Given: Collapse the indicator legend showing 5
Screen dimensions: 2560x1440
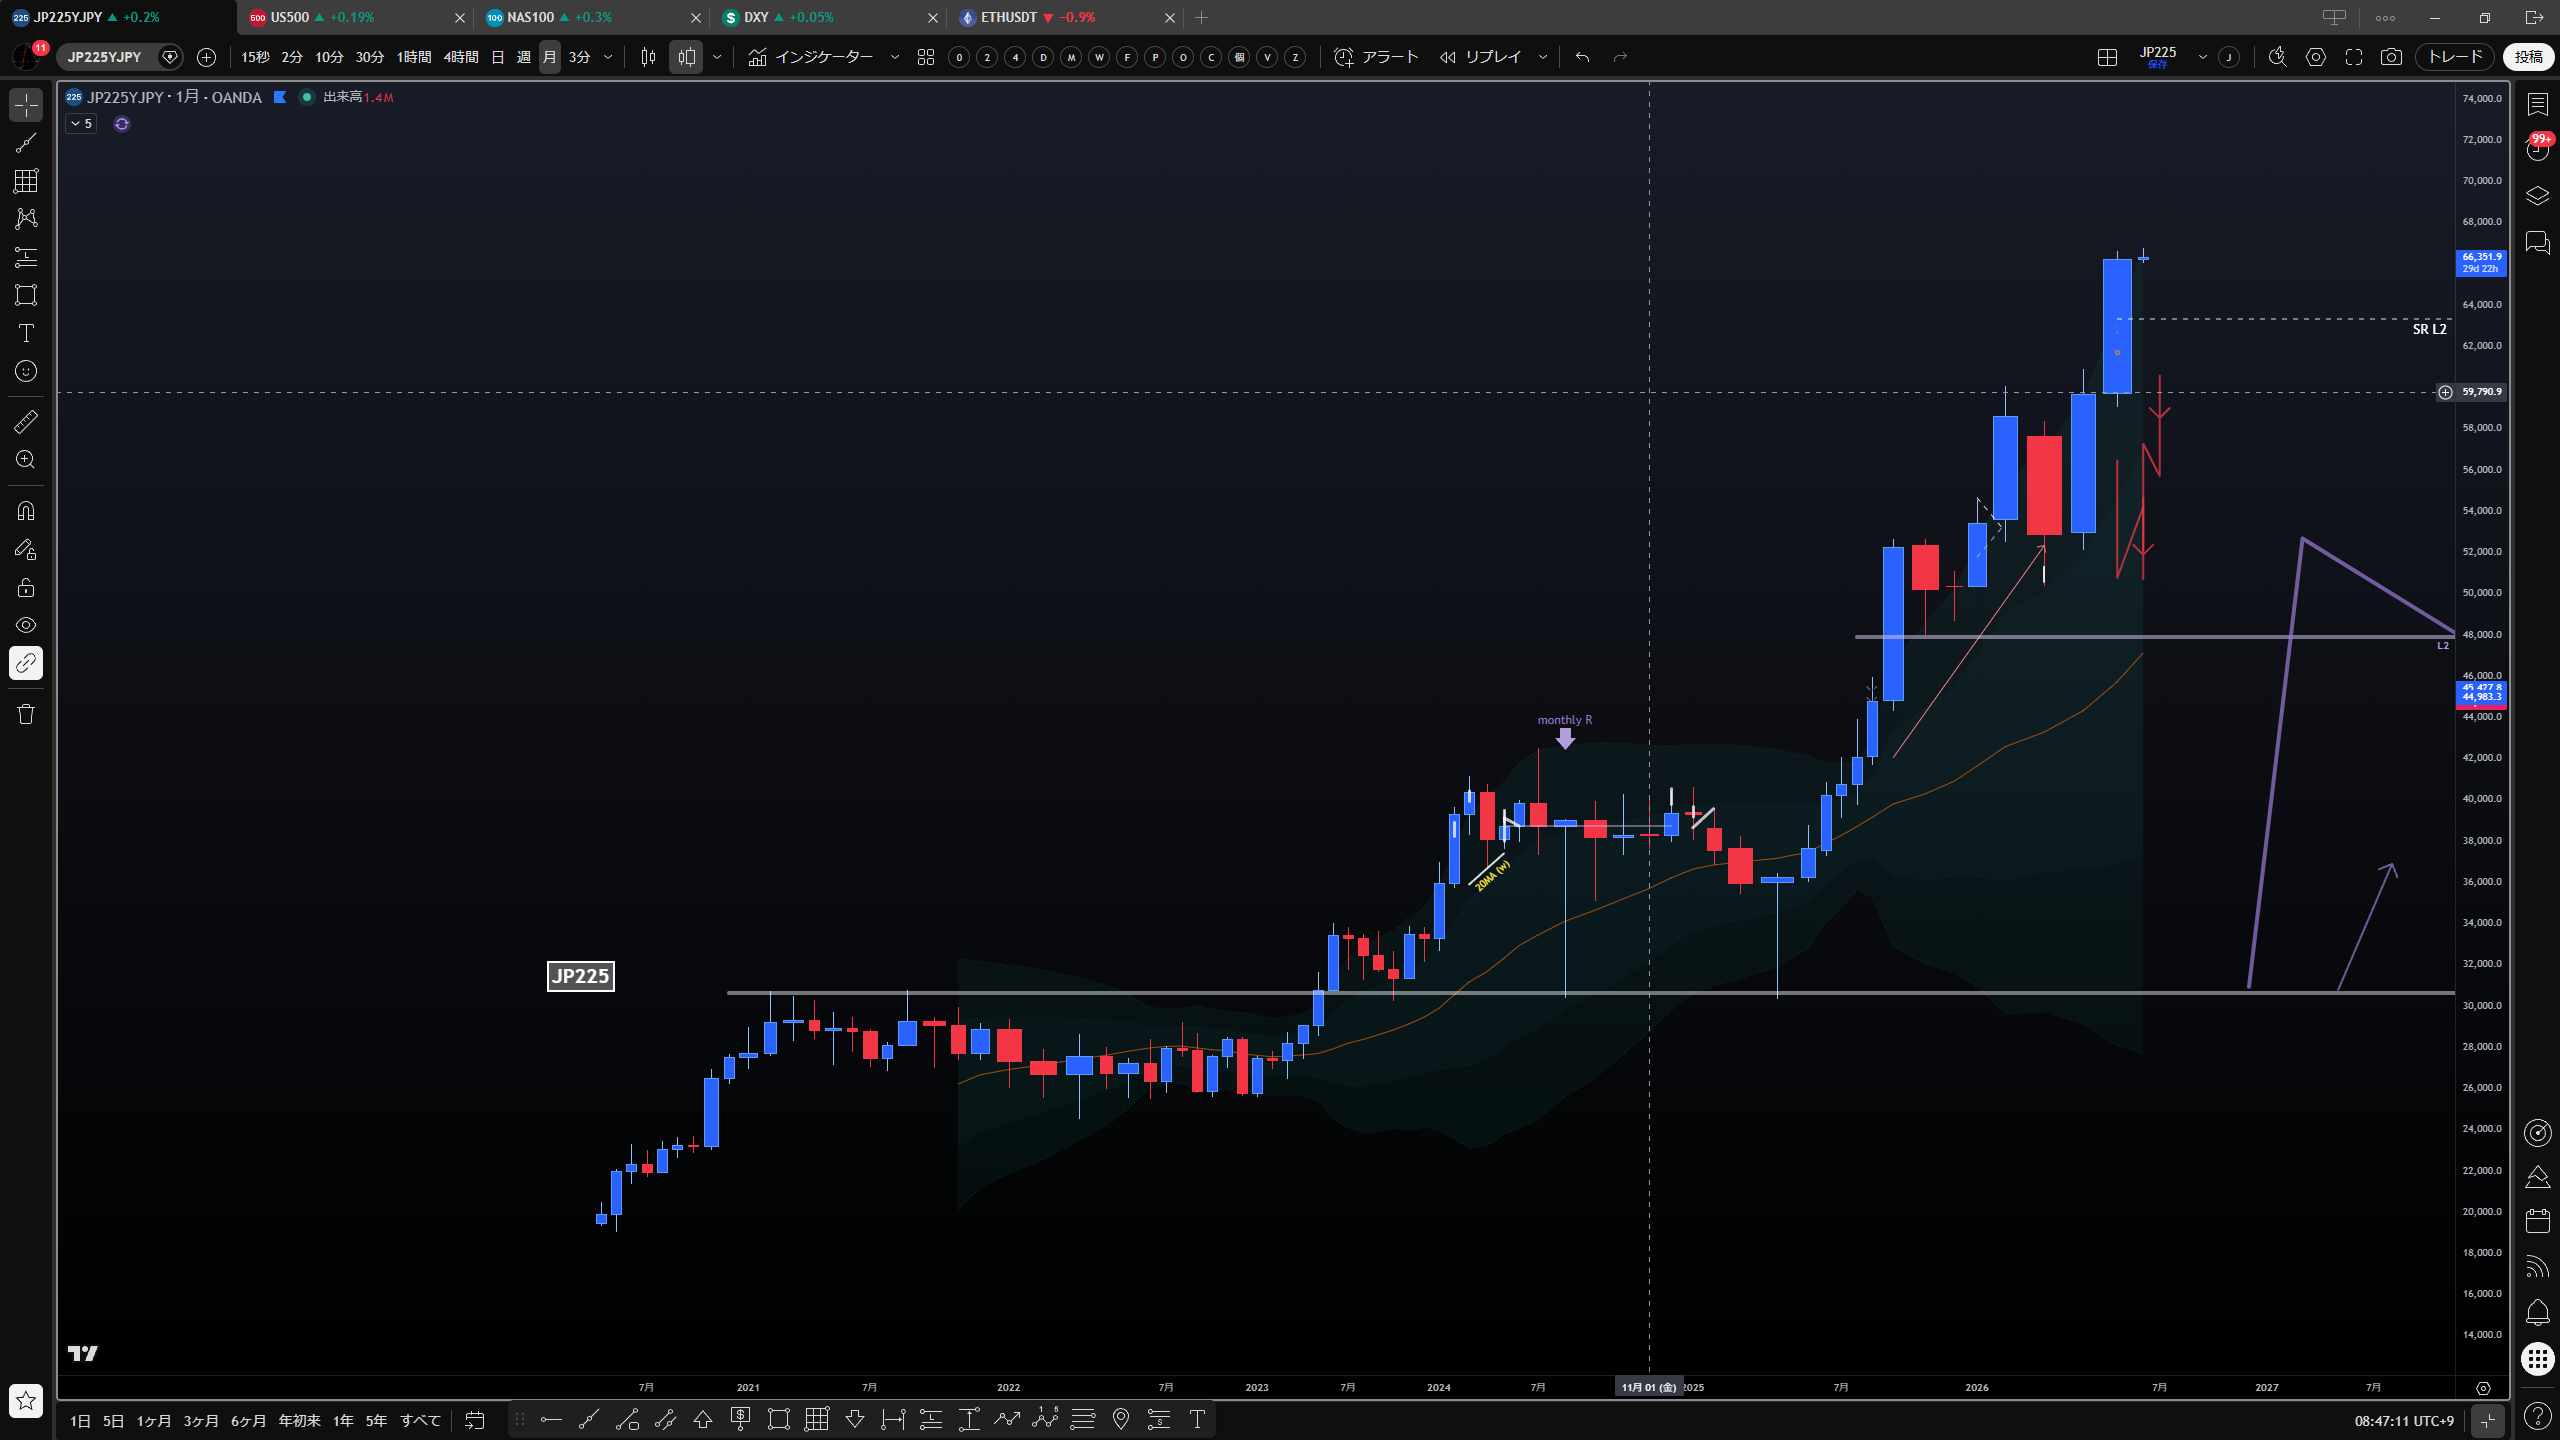Looking at the screenshot, I should [x=81, y=124].
